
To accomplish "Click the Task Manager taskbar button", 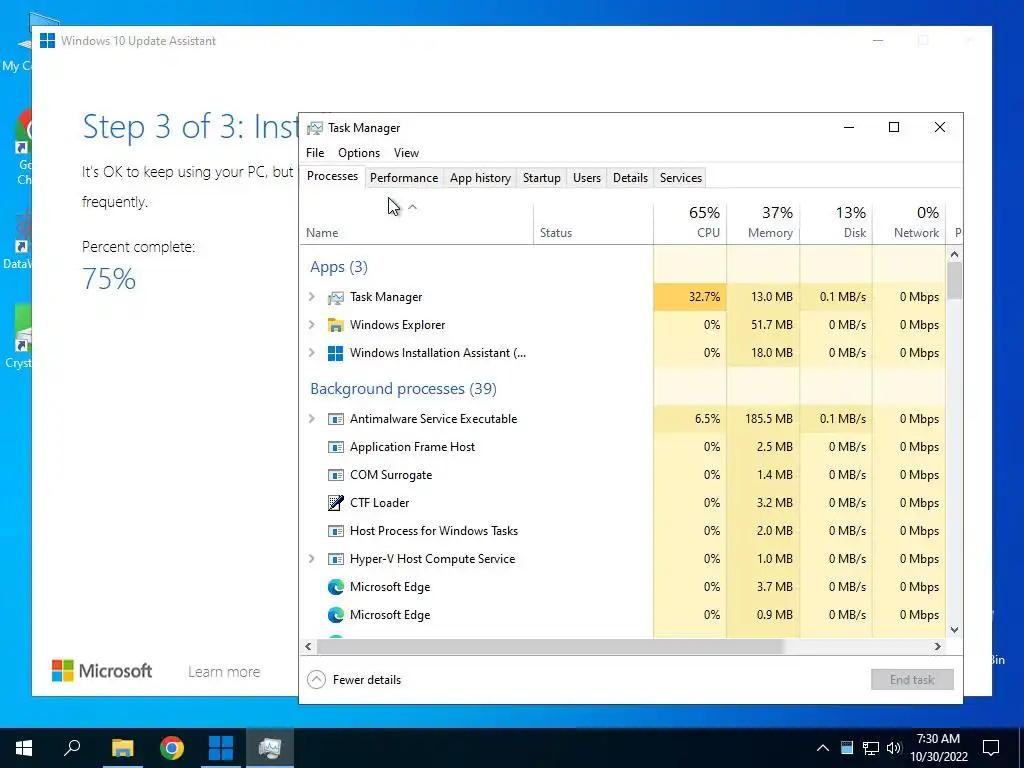I will (270, 748).
